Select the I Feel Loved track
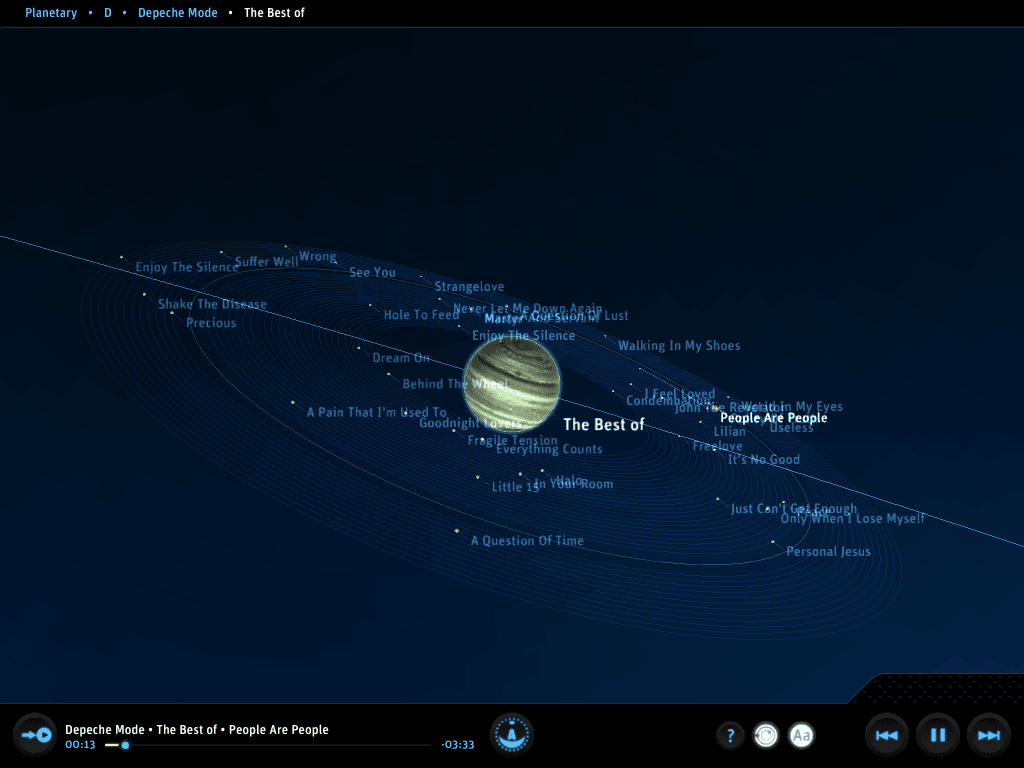 (x=680, y=394)
